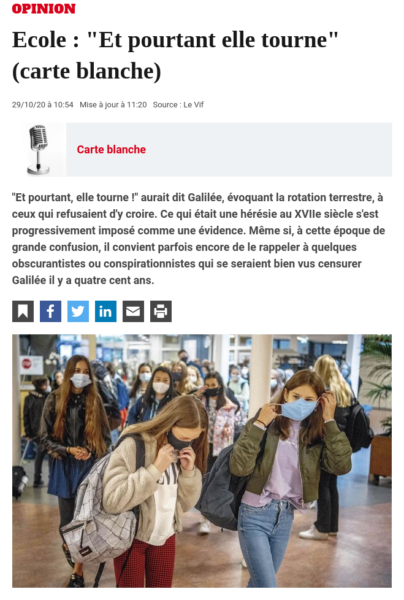Open the red OPINION section label
Screen dimensions: 404x600
click(x=44, y=8)
